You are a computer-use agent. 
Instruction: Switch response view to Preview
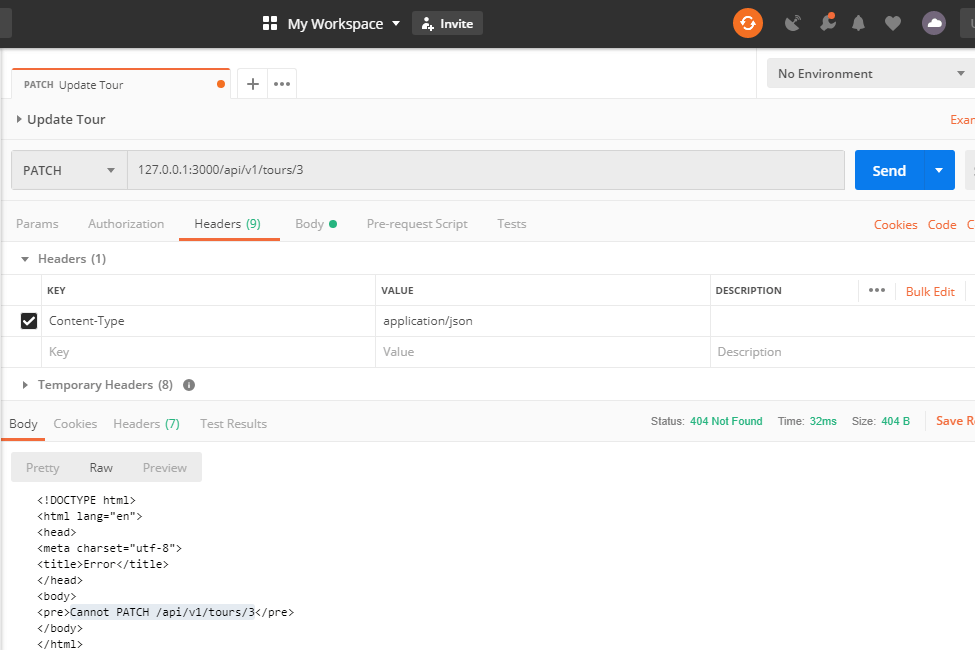164,467
